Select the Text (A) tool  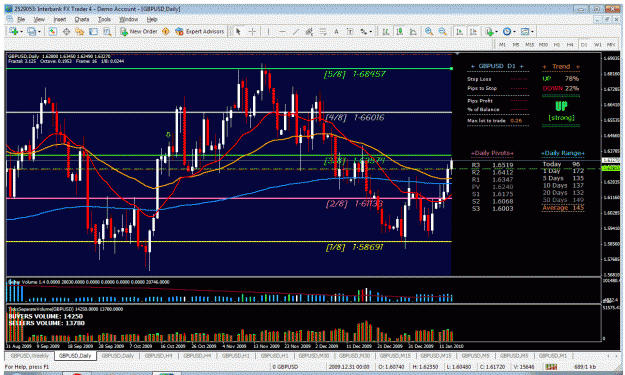336,31
